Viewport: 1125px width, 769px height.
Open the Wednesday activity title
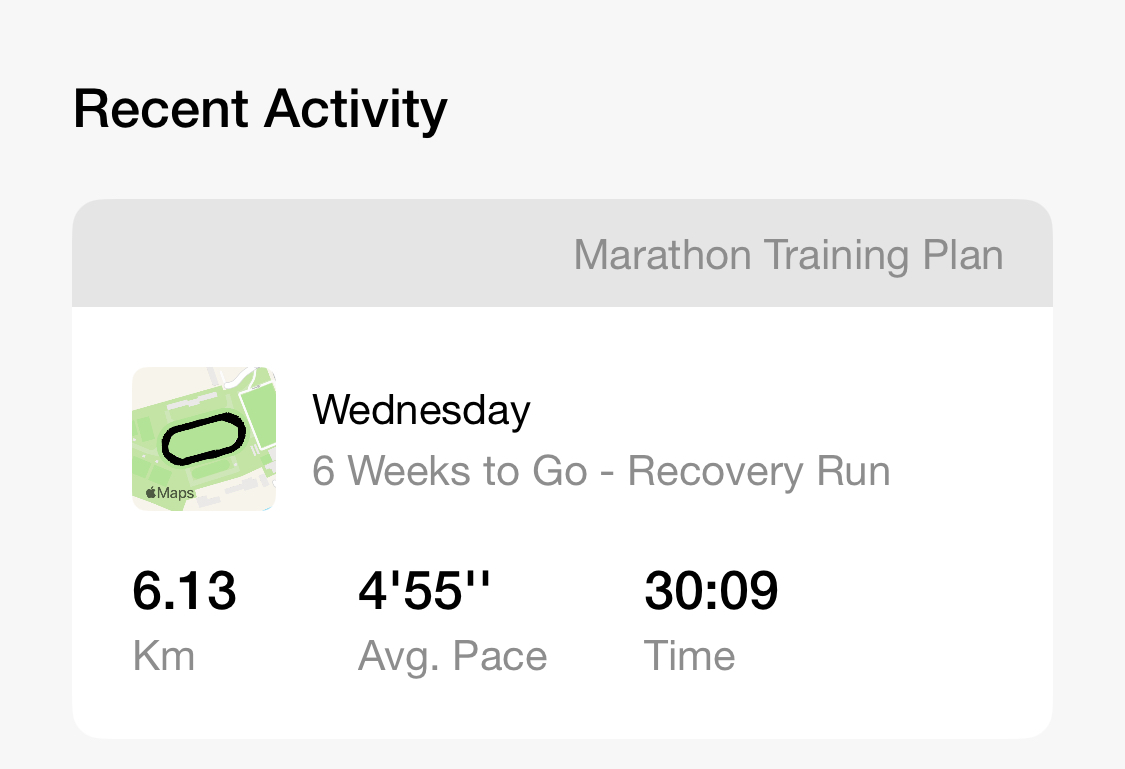coord(421,410)
